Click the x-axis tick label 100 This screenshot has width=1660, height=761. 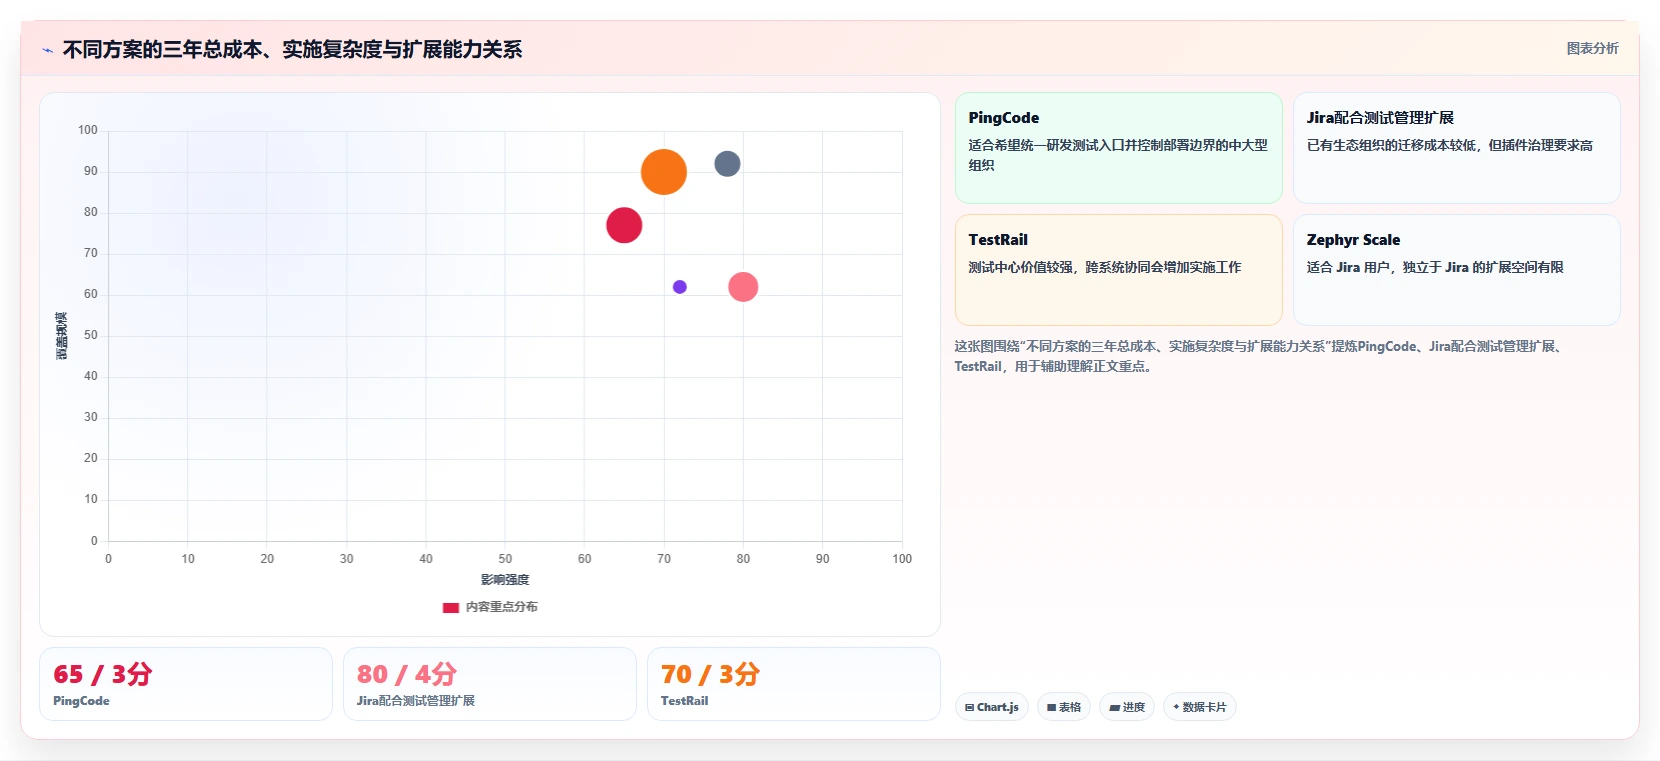(902, 559)
